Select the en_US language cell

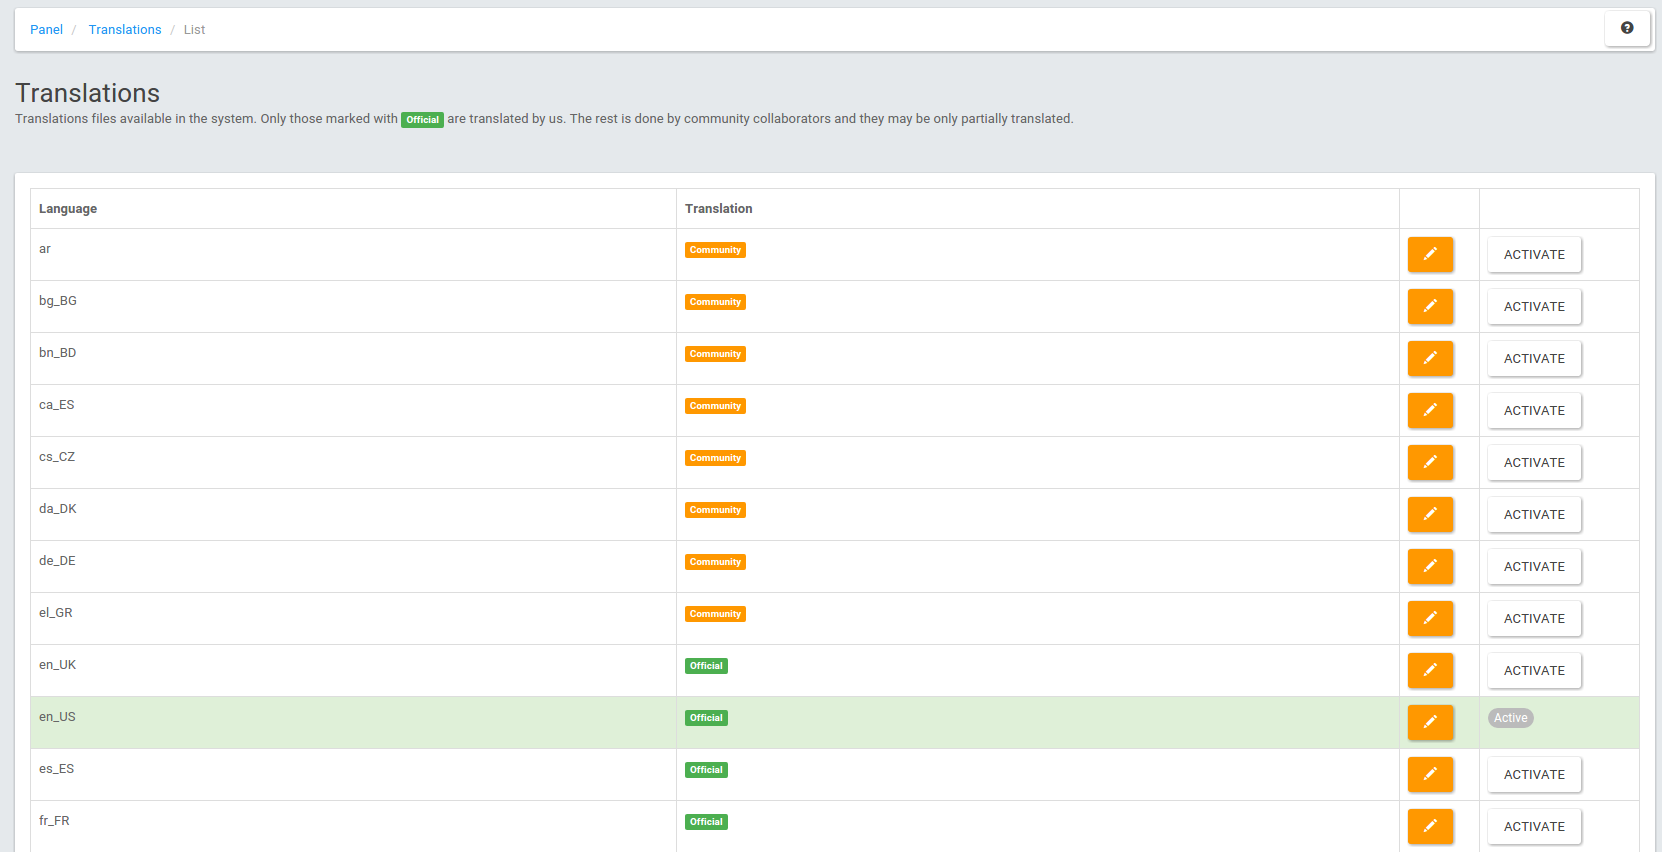pyautogui.click(x=353, y=722)
